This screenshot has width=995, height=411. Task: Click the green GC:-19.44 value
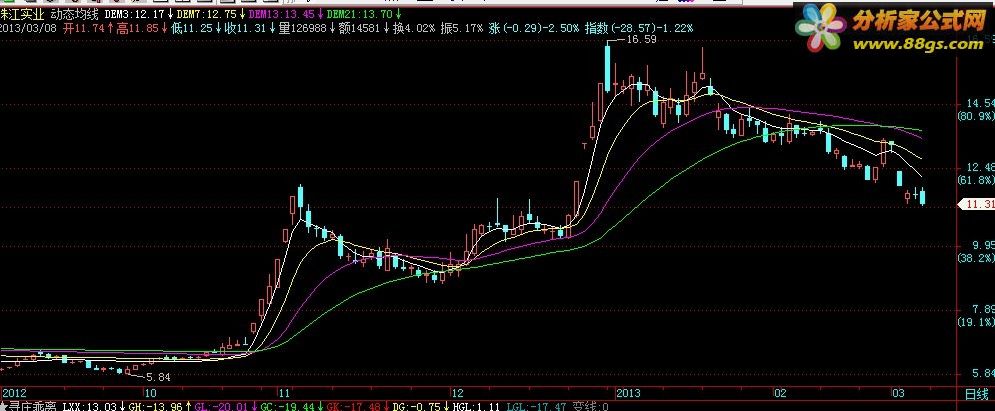pyautogui.click(x=289, y=407)
